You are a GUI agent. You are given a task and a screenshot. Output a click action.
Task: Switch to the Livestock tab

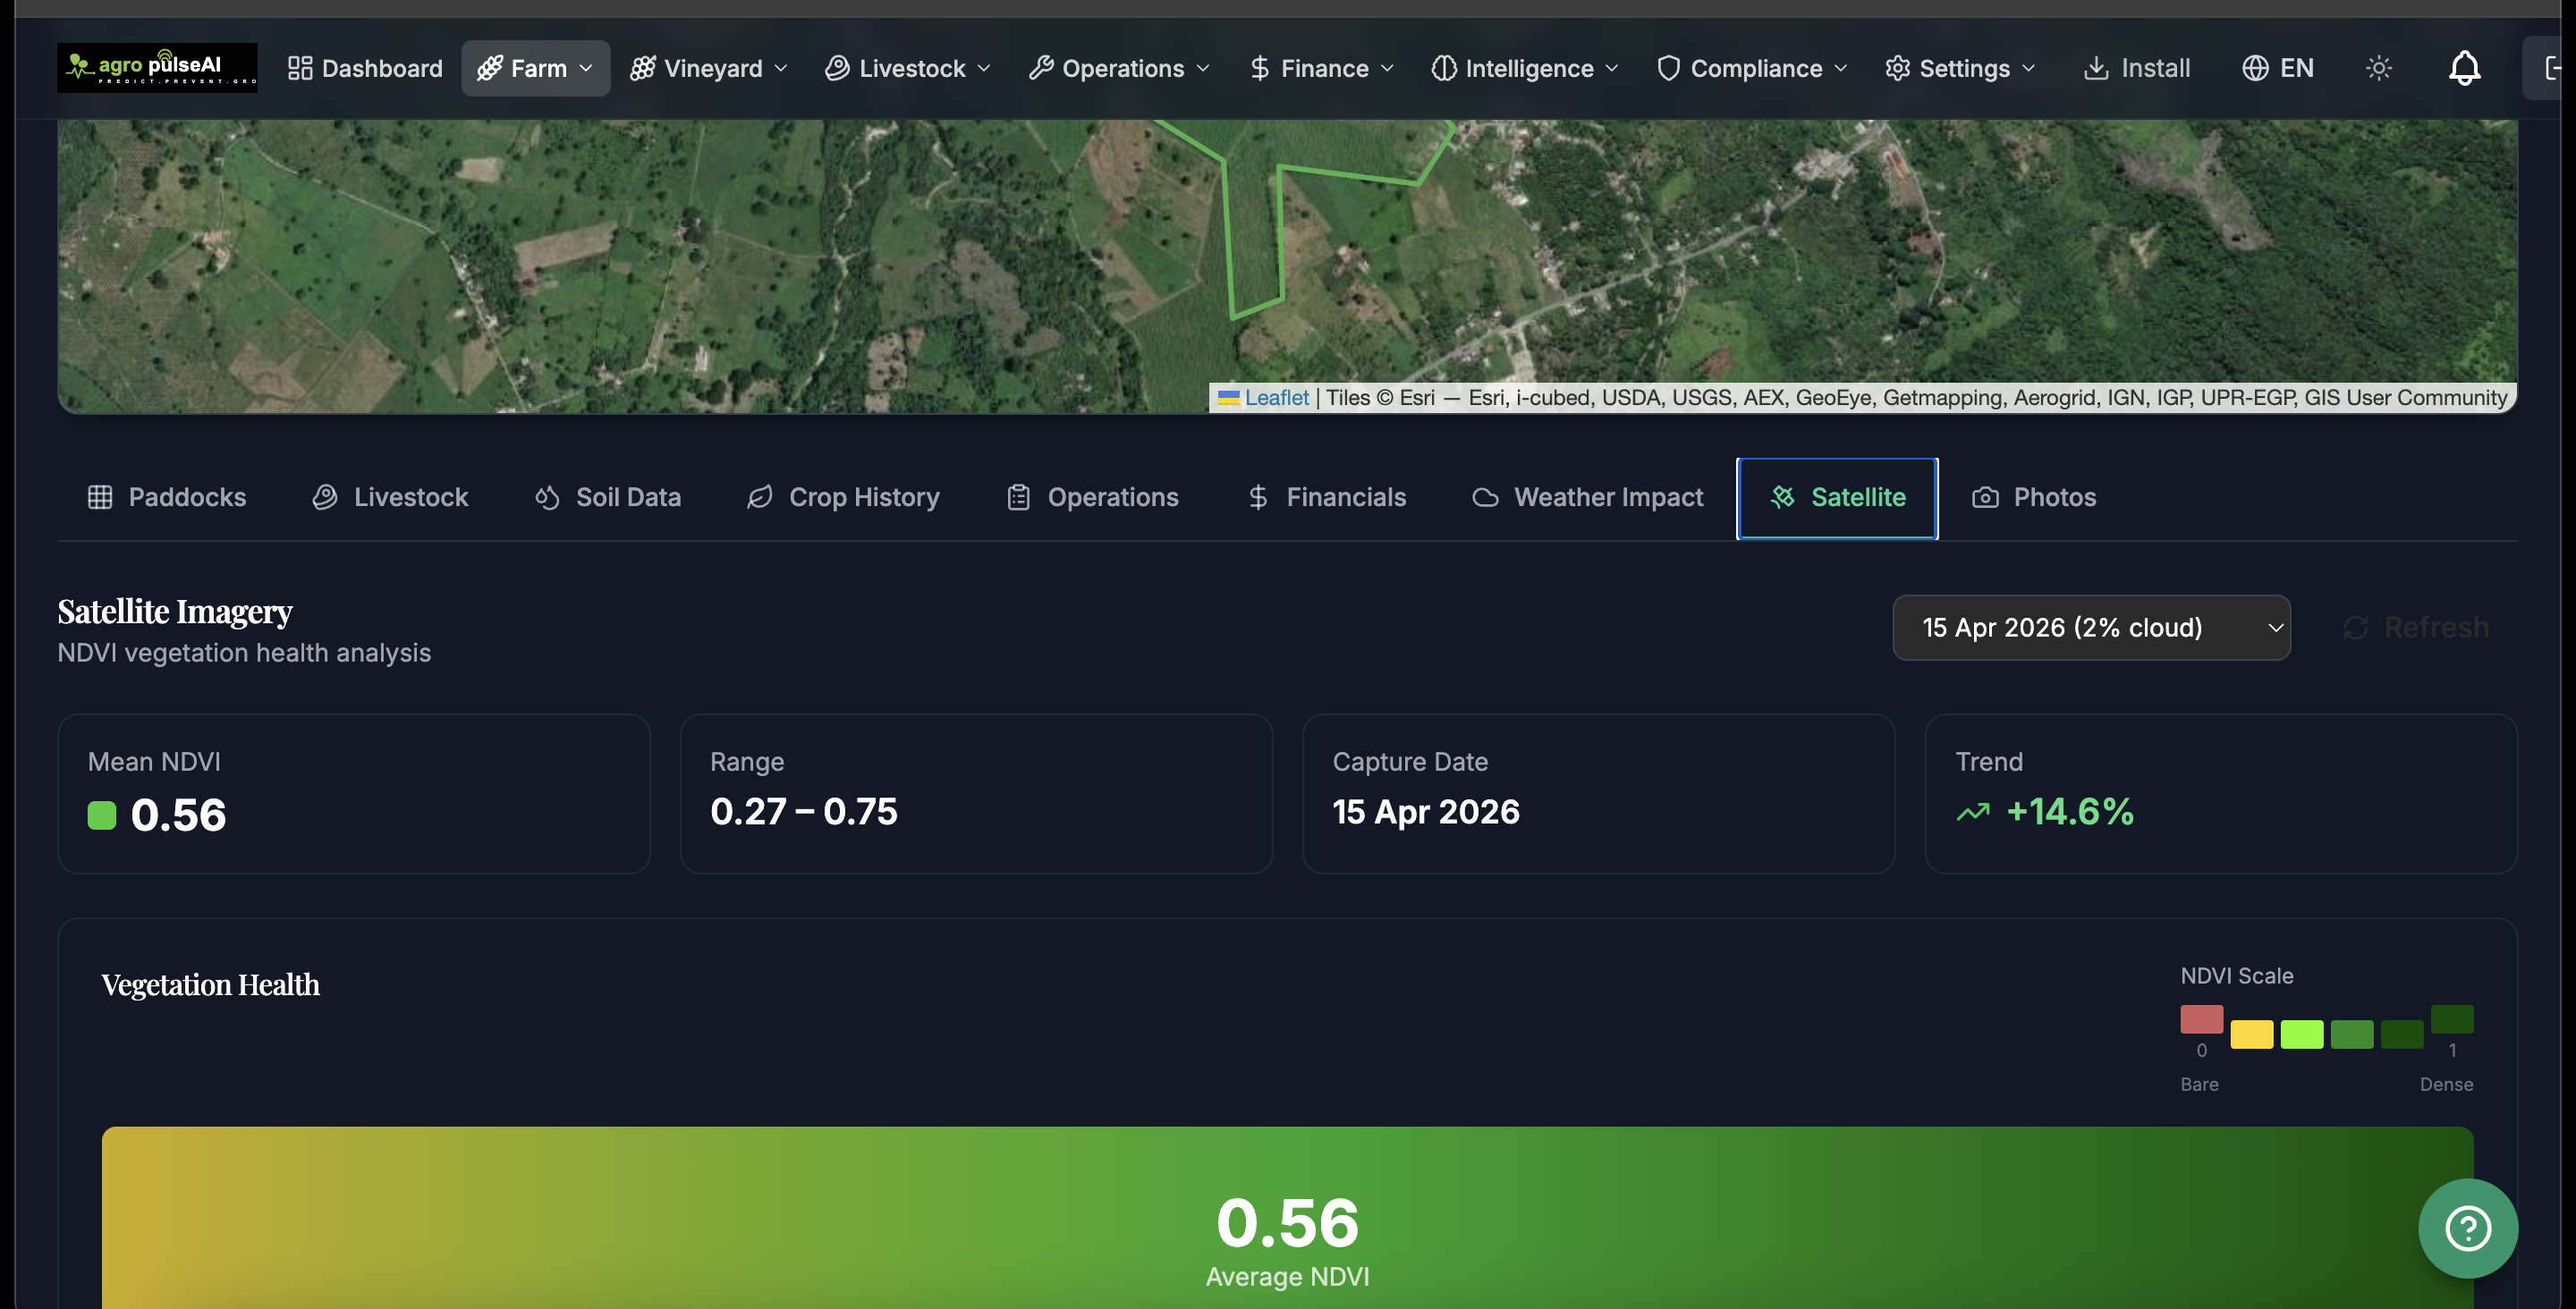[x=390, y=497]
